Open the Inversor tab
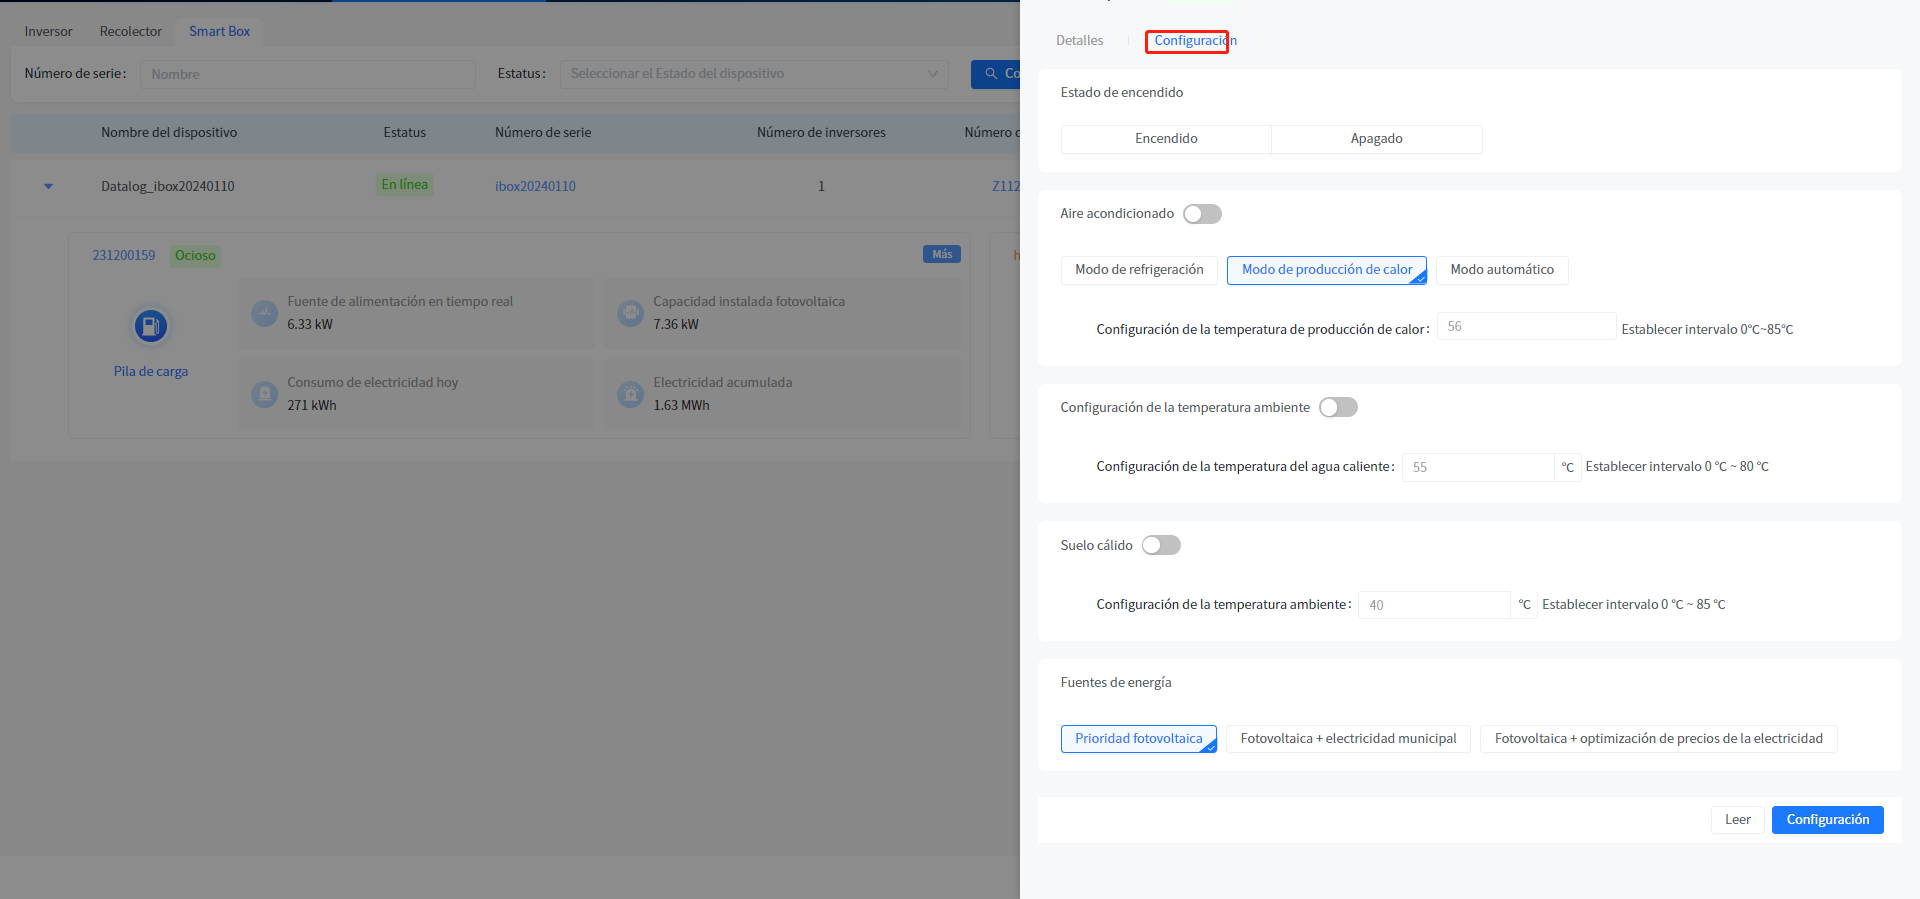The image size is (1920, 899). tap(48, 32)
